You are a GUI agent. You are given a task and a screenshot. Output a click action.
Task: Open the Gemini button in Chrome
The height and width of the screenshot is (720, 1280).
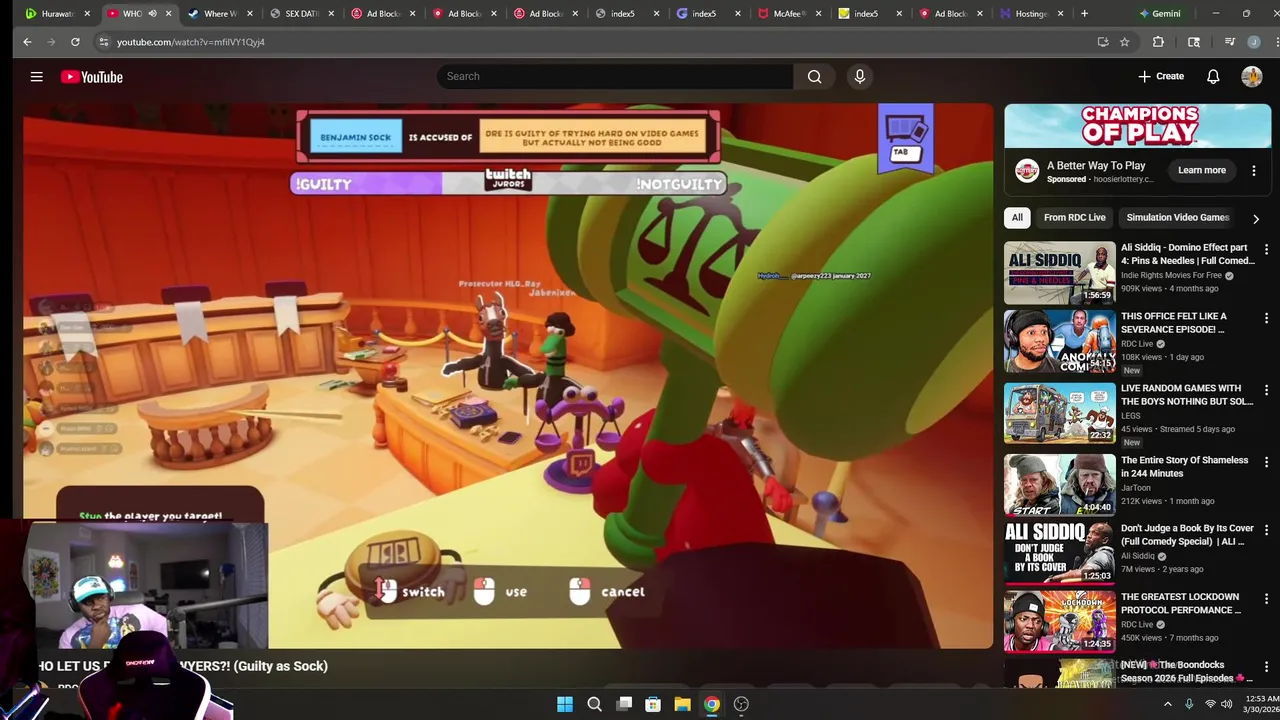(1159, 14)
